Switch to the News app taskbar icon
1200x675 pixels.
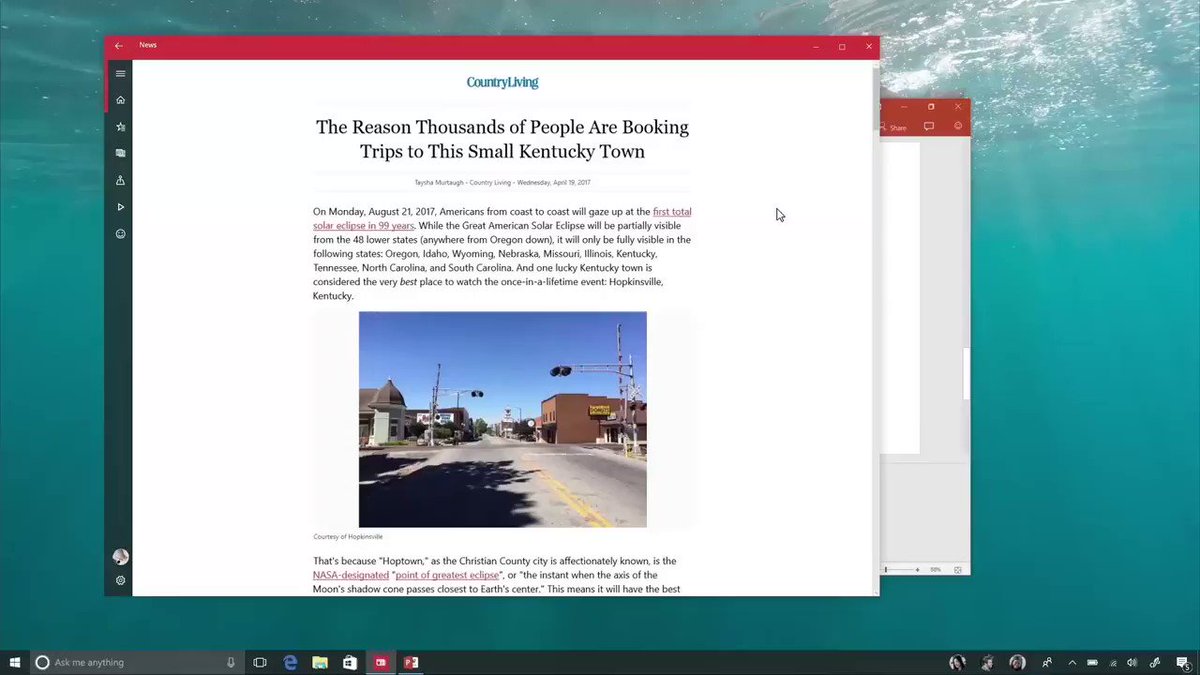tap(380, 662)
